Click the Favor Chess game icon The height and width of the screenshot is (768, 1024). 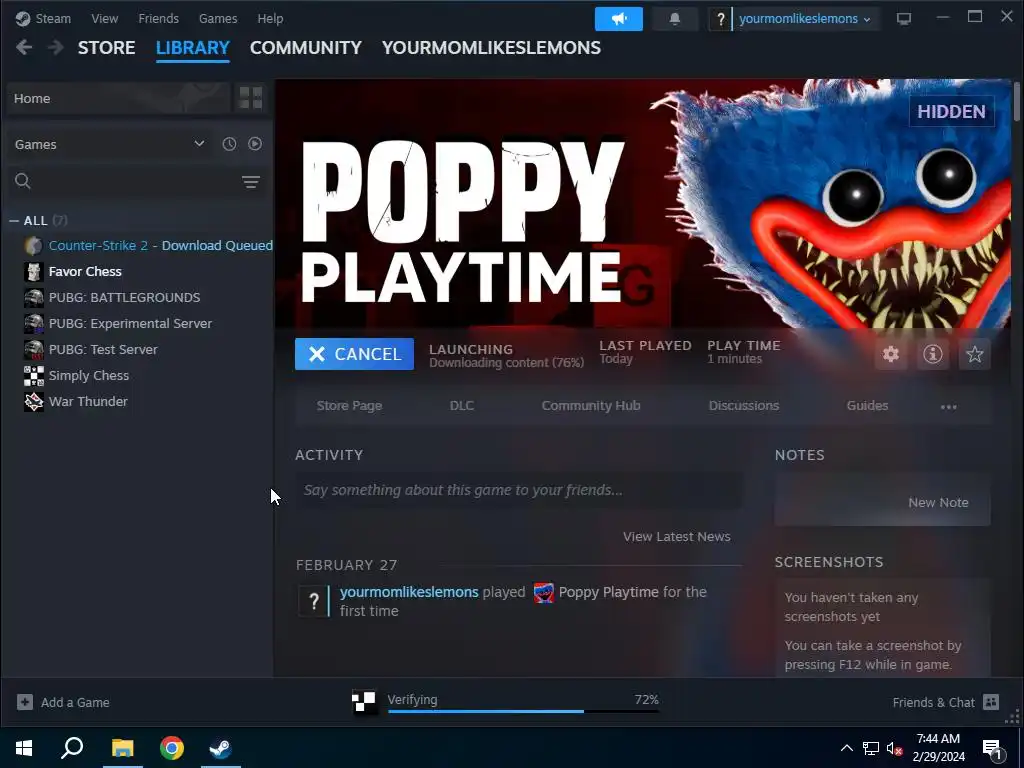click(x=33, y=272)
